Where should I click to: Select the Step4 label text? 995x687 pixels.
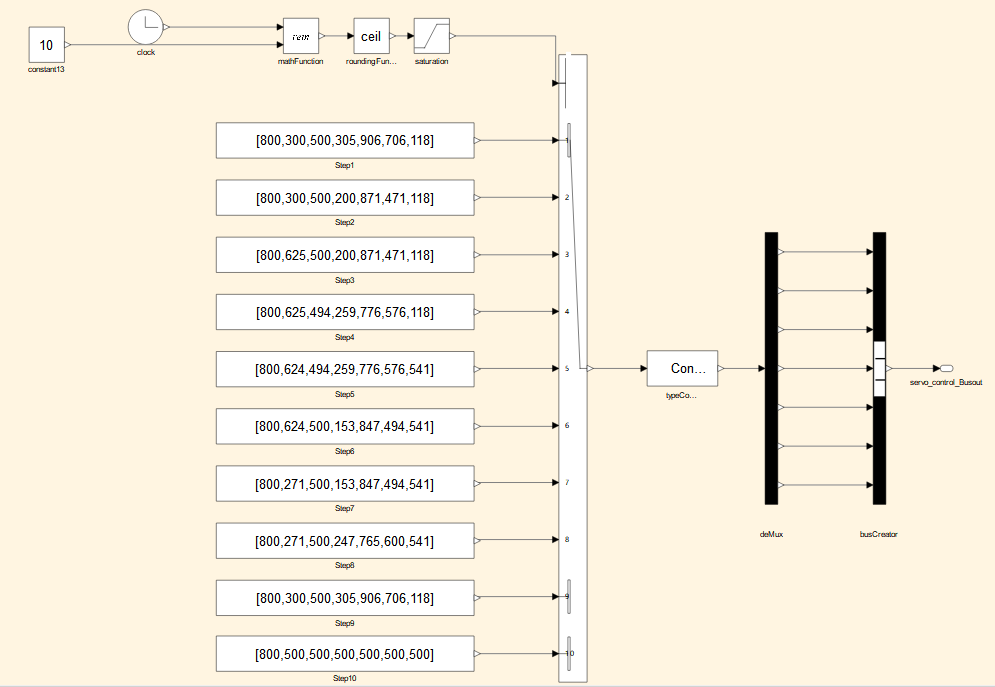(x=345, y=338)
